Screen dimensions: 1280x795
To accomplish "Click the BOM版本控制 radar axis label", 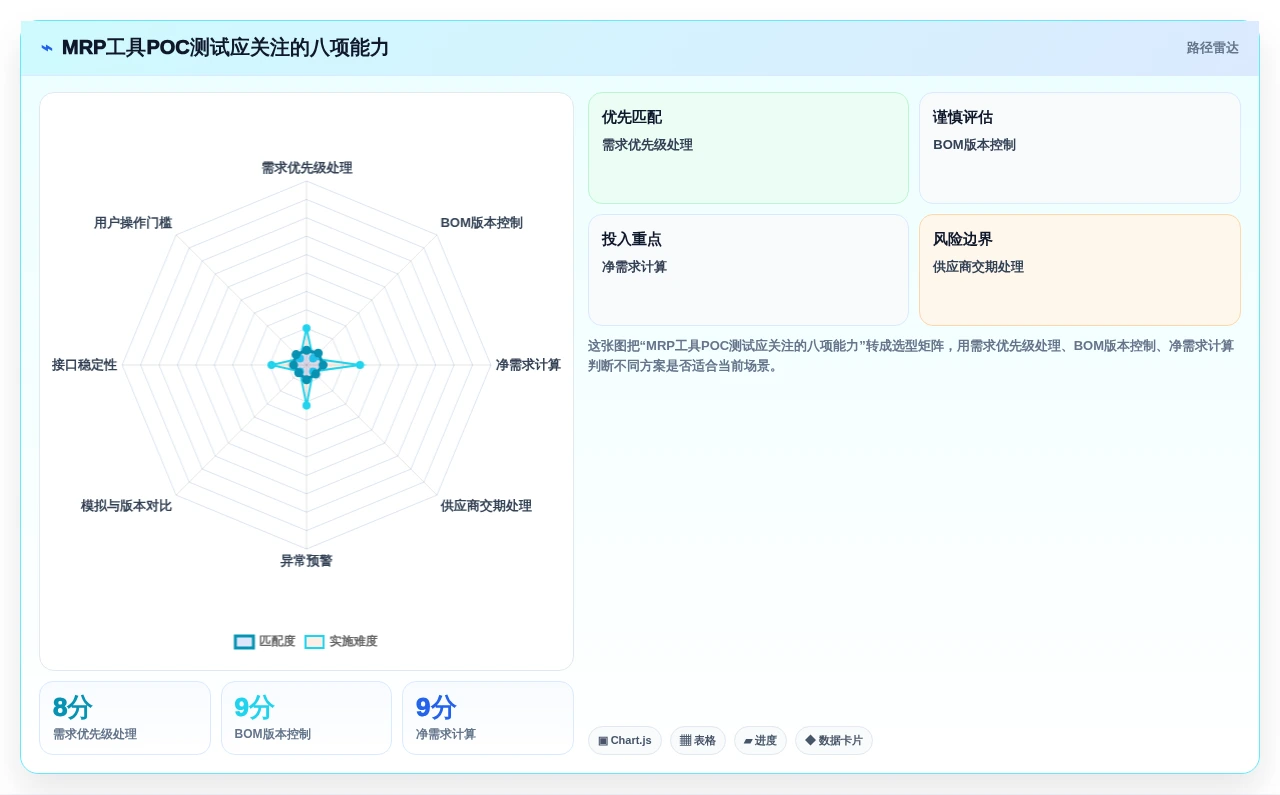I will [481, 223].
